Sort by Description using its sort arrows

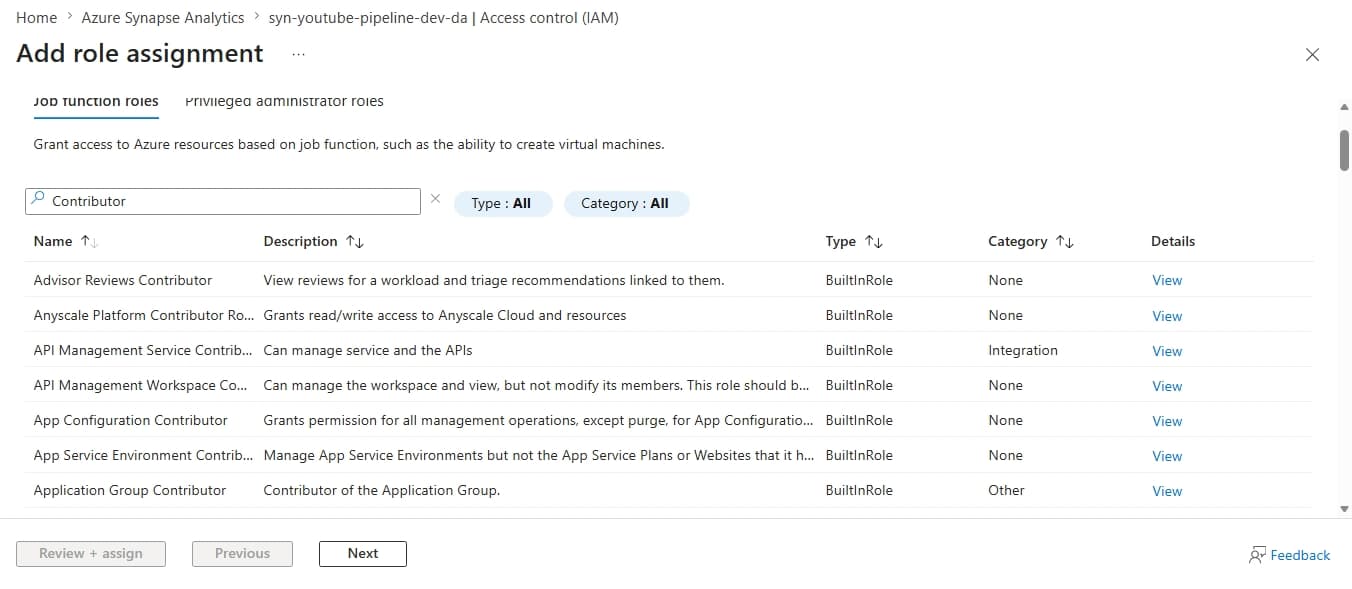(354, 241)
